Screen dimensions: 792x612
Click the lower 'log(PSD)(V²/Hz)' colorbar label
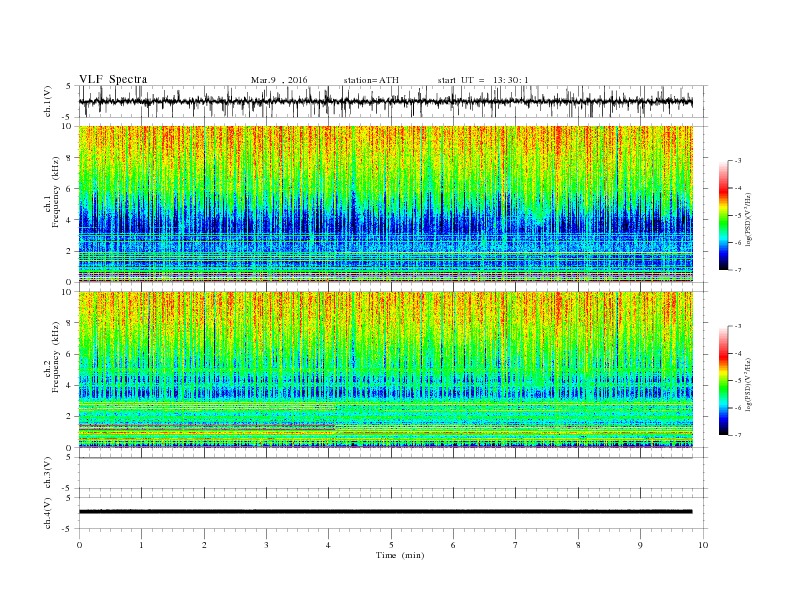tap(748, 385)
